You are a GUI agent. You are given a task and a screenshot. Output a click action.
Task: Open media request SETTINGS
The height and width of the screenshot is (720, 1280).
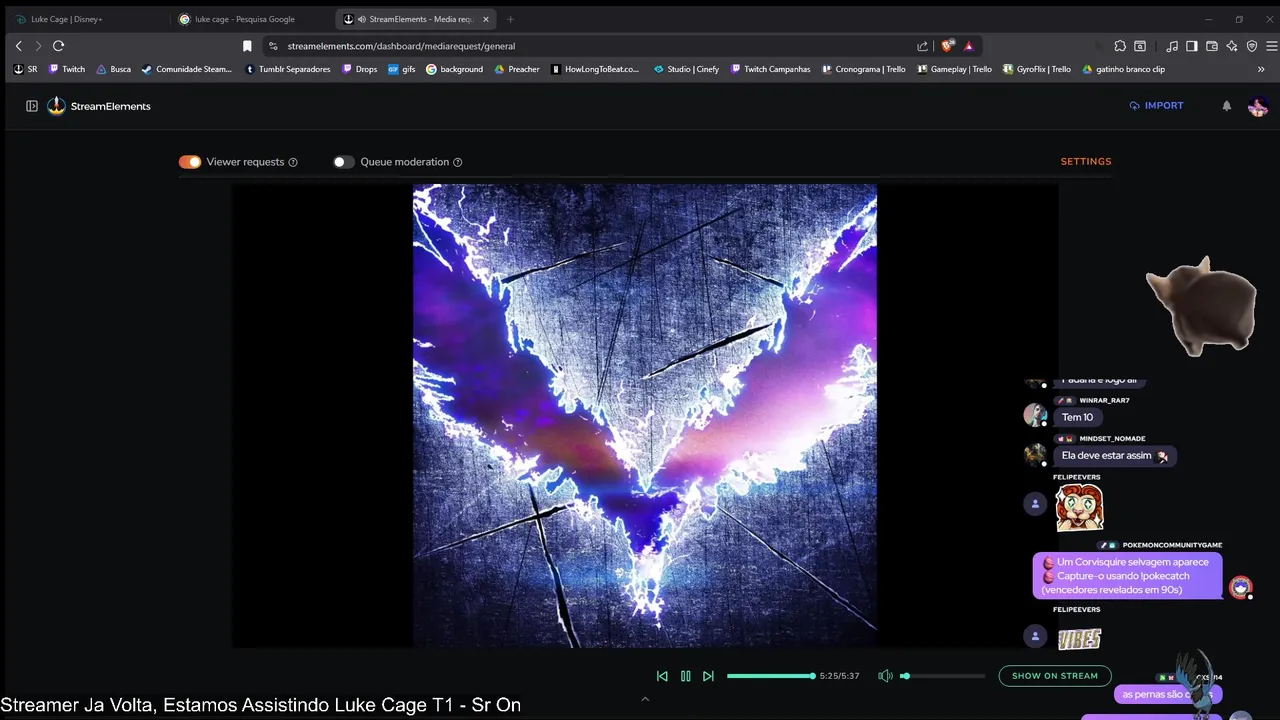pos(1086,161)
